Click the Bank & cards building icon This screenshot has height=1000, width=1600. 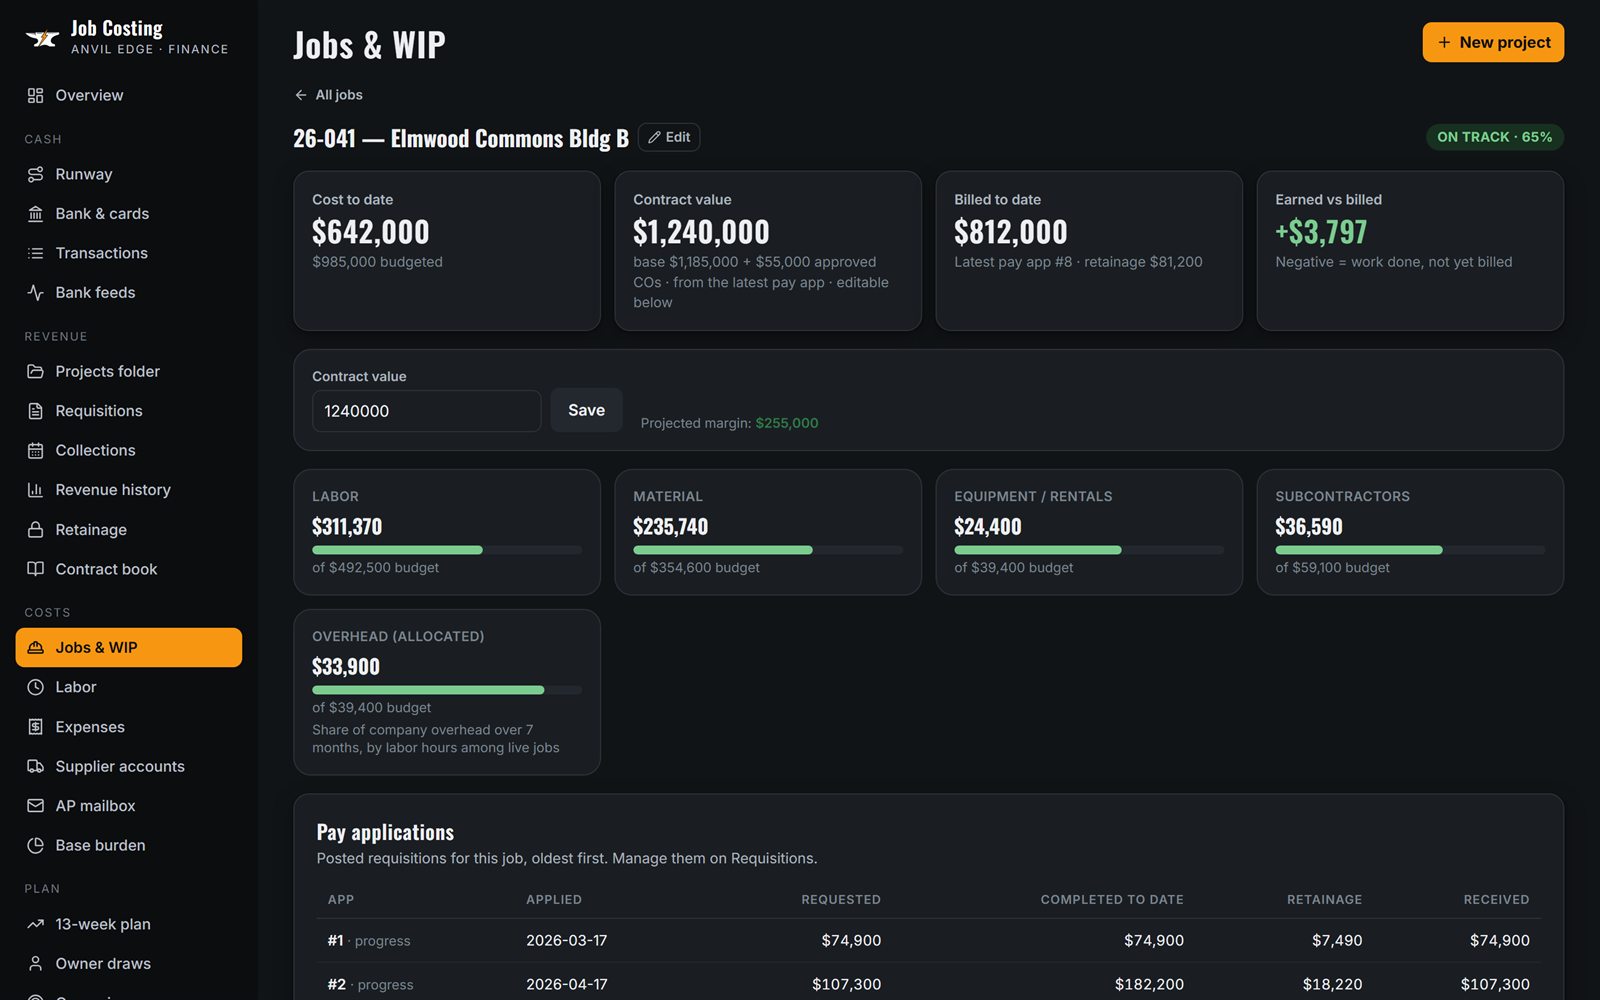35,214
